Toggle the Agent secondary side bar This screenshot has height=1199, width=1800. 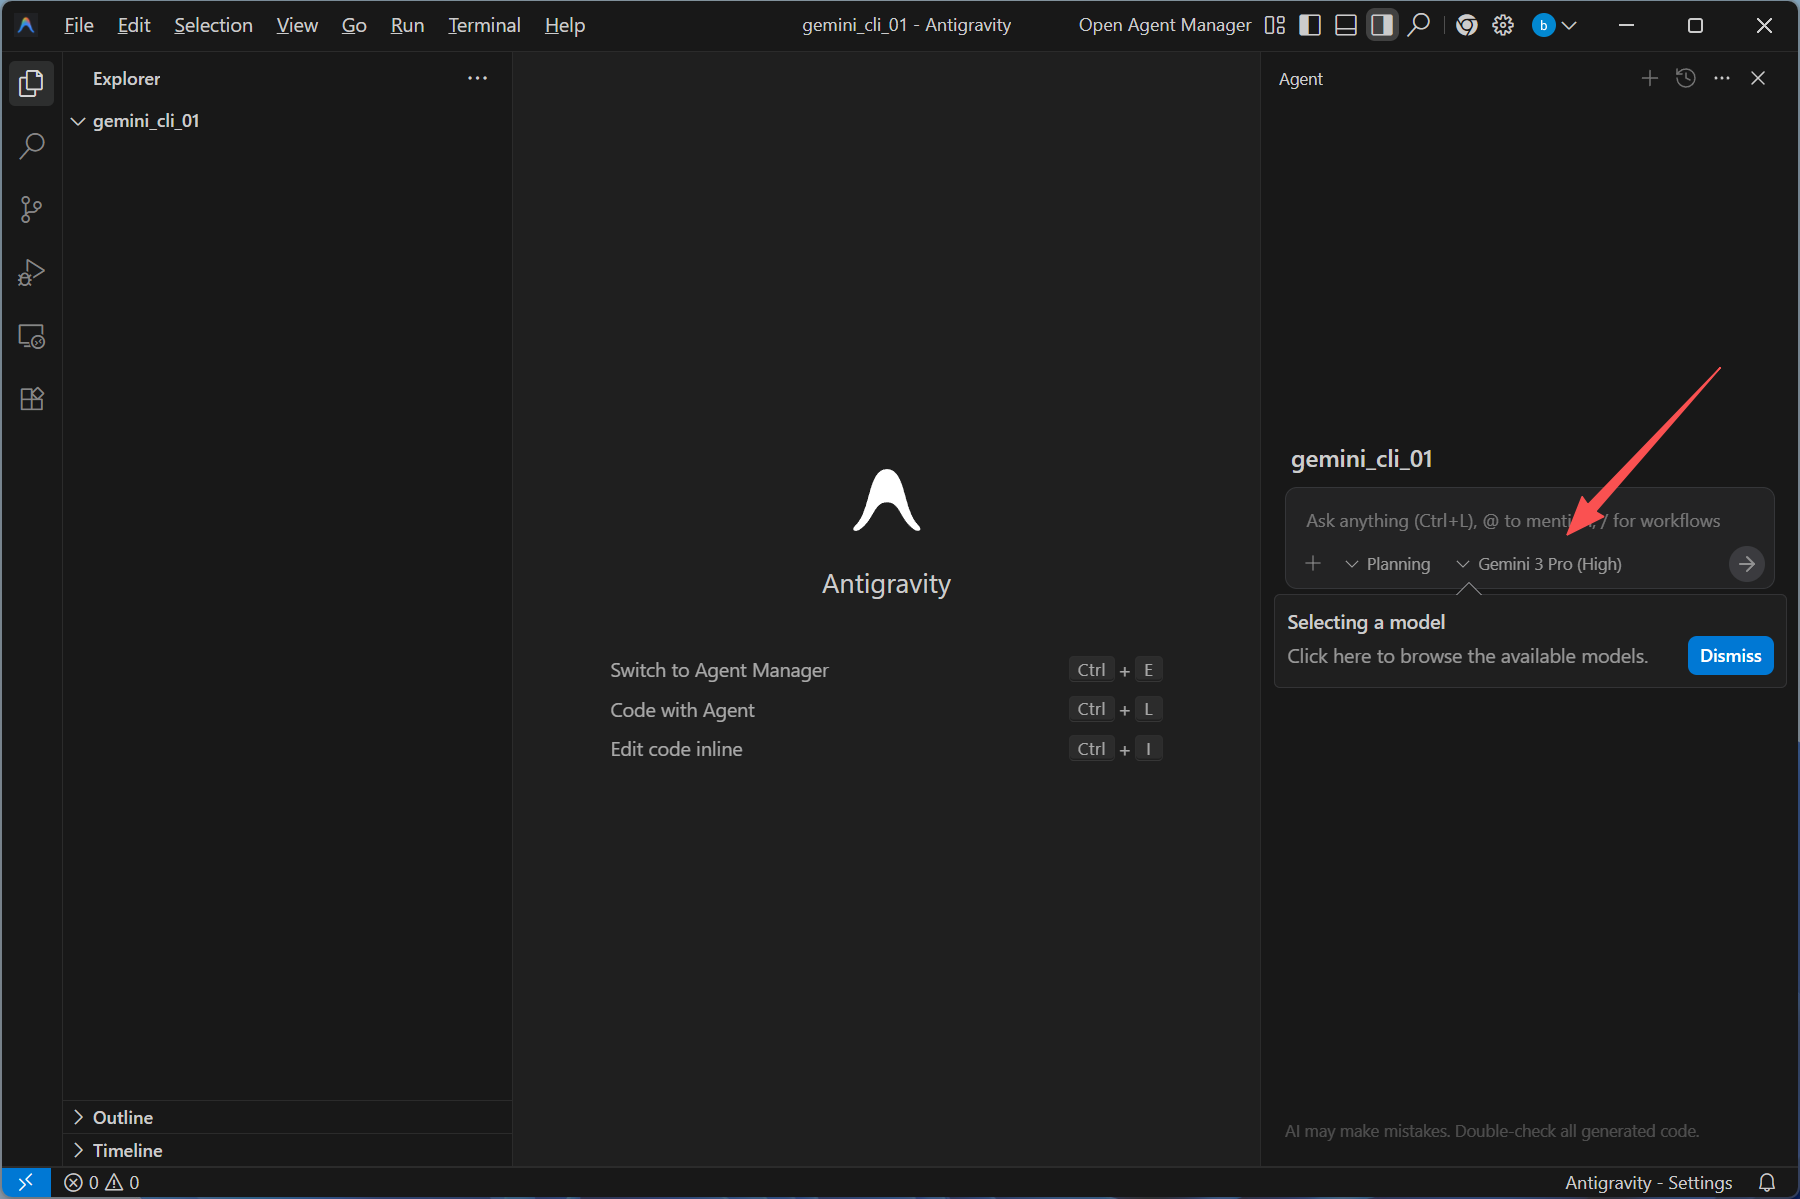point(1382,25)
